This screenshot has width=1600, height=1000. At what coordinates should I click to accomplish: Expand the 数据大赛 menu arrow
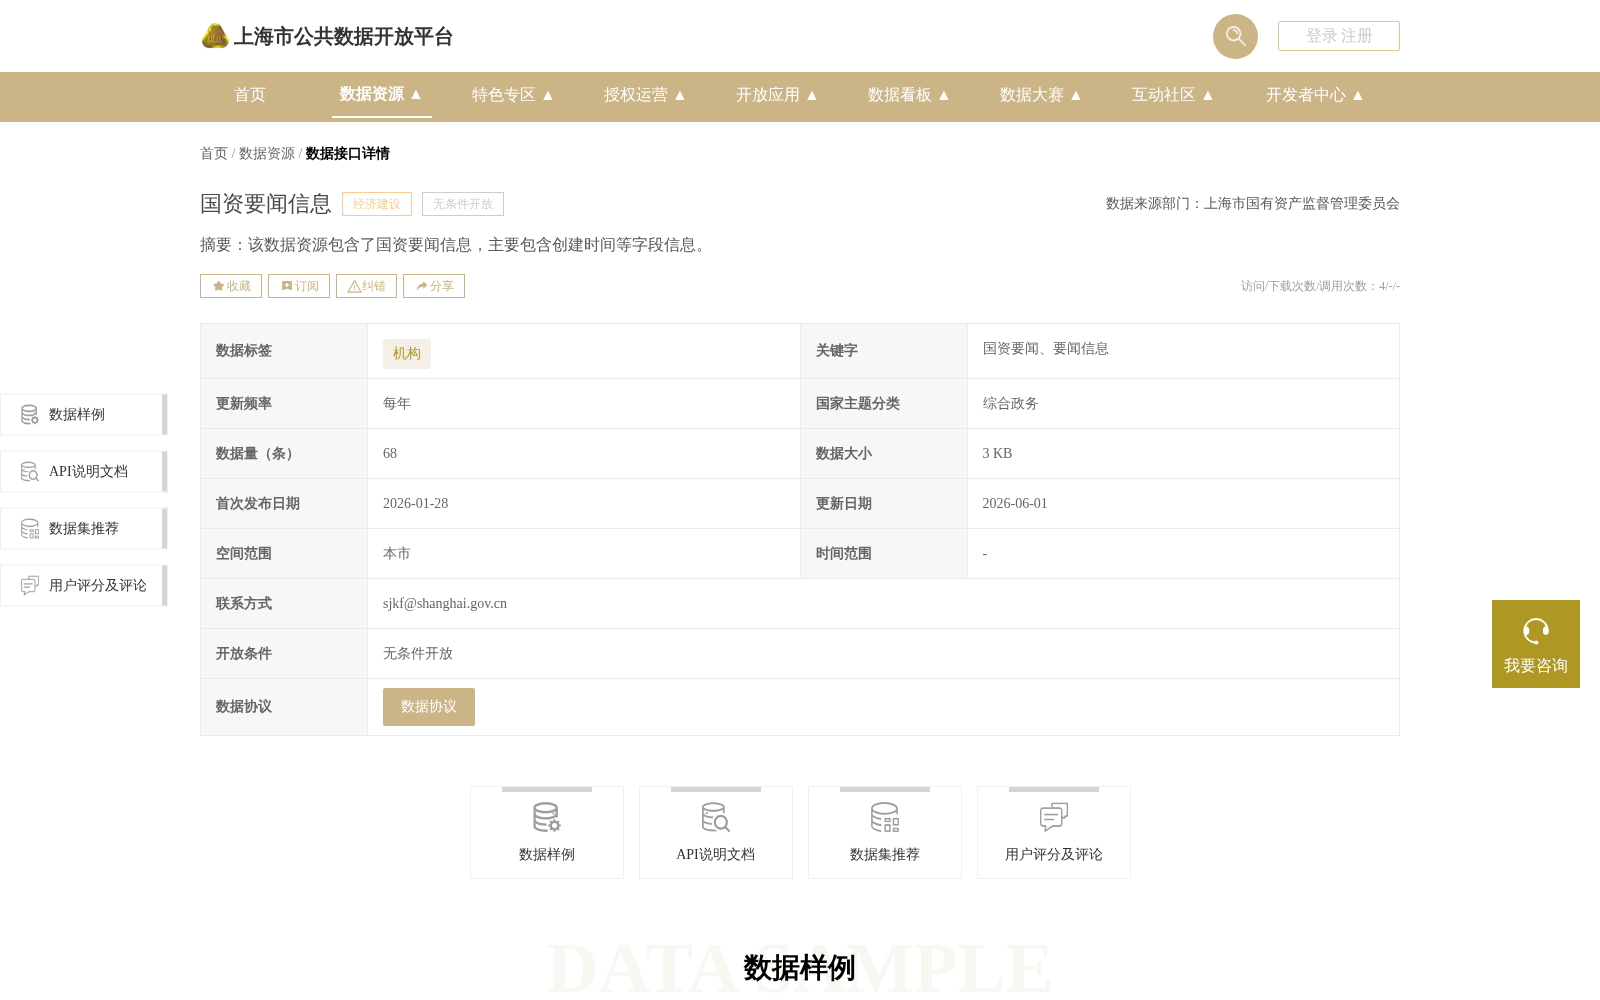[1076, 95]
